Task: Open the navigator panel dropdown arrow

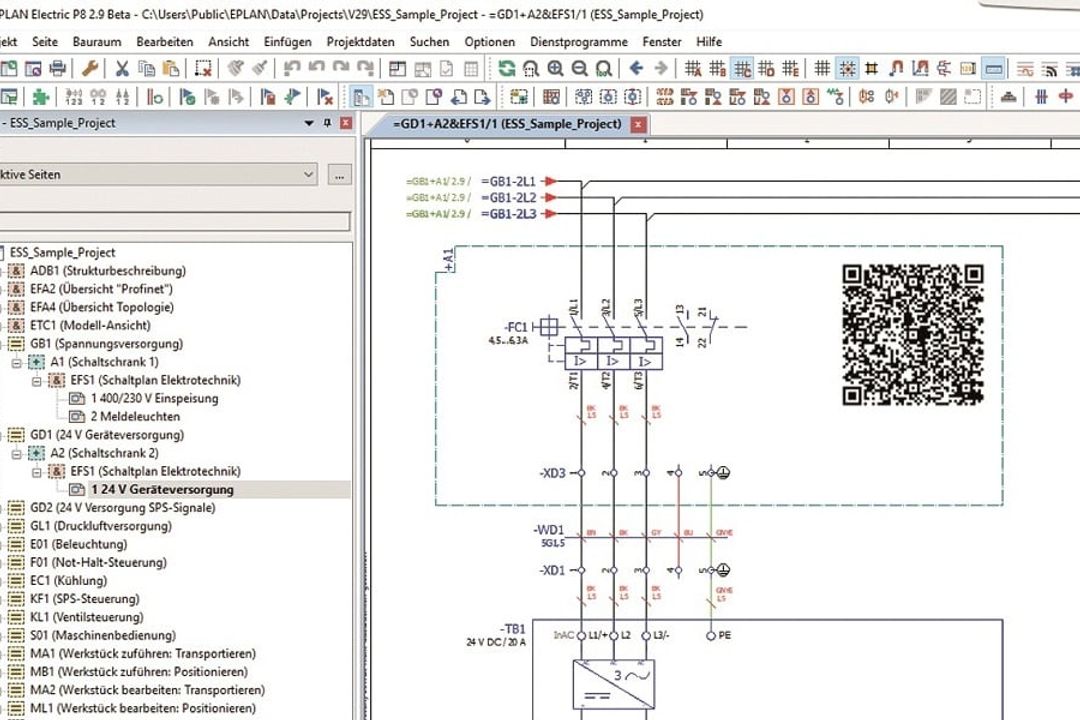Action: point(309,123)
